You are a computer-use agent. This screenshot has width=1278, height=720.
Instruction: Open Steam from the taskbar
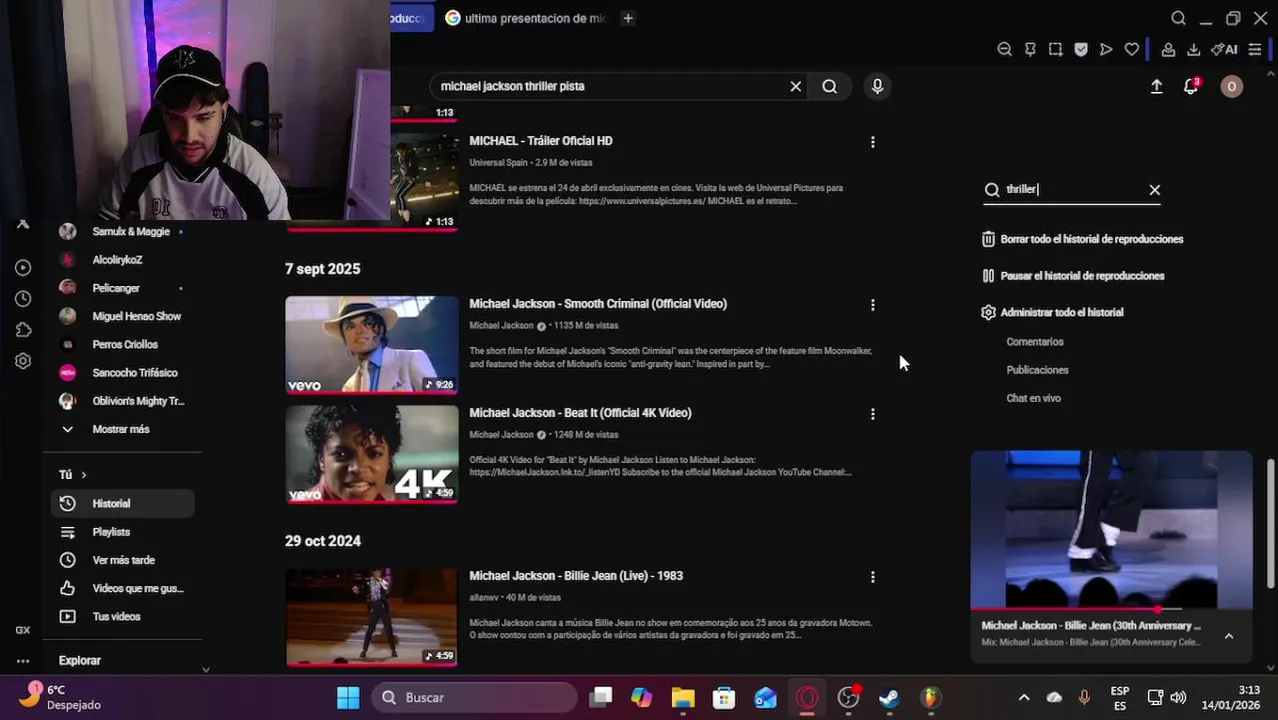[889, 698]
